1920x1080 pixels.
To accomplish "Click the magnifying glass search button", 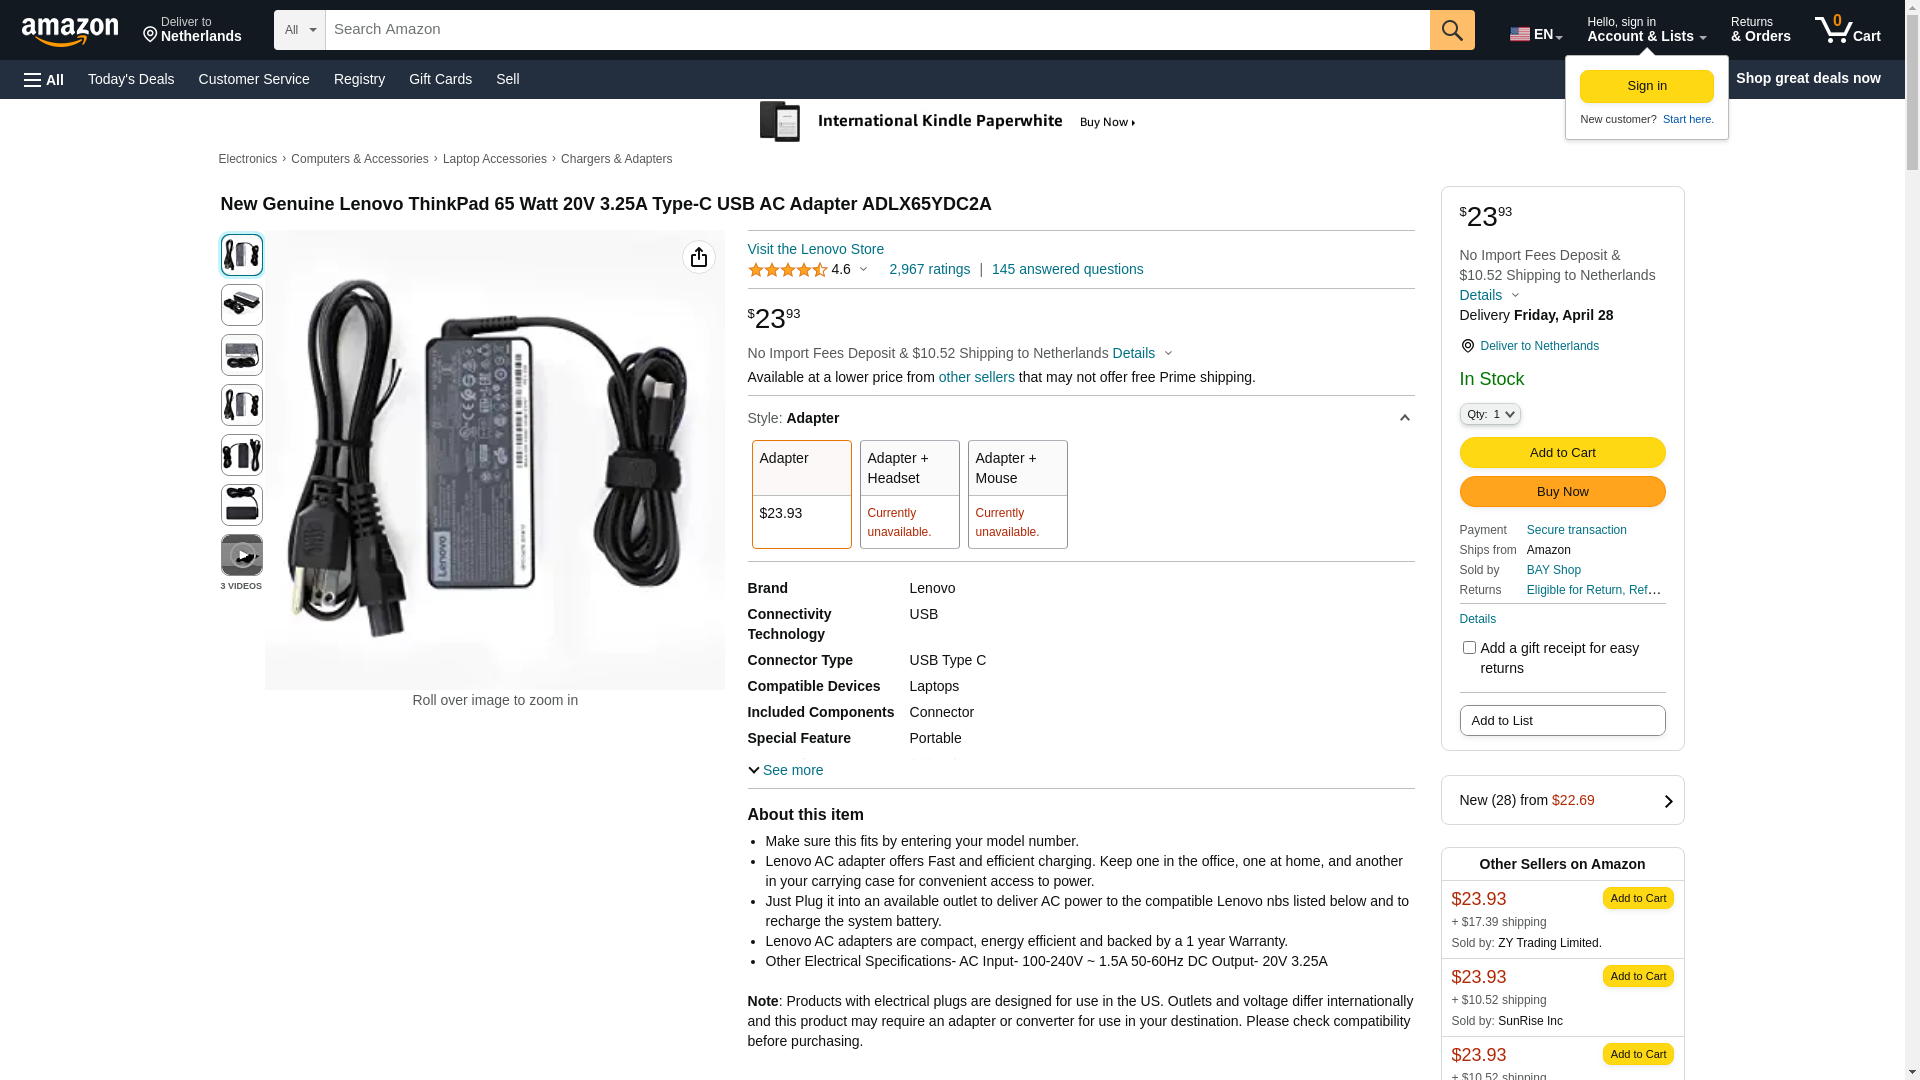I will pos(1451,30).
